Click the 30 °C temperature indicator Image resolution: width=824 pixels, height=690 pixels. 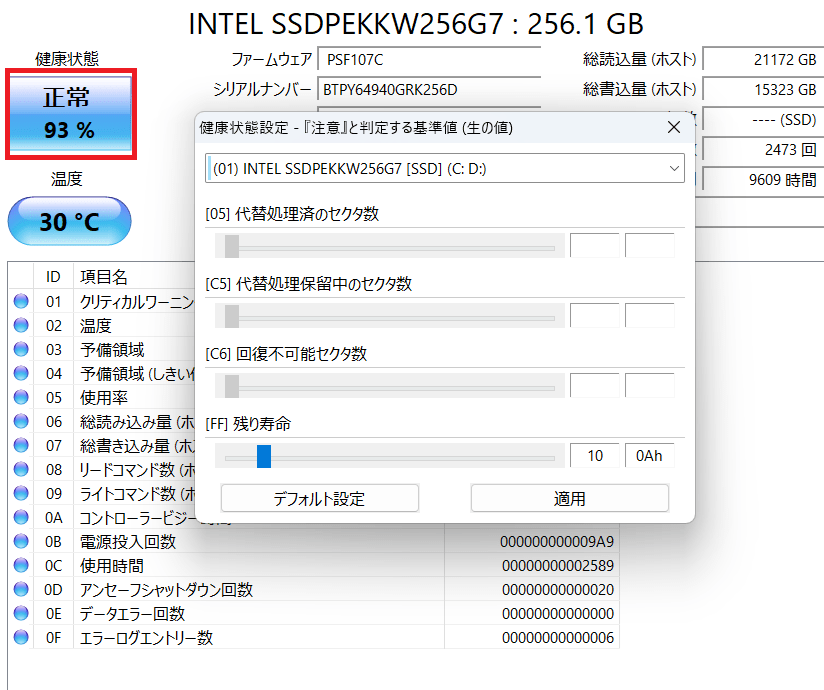tap(69, 221)
